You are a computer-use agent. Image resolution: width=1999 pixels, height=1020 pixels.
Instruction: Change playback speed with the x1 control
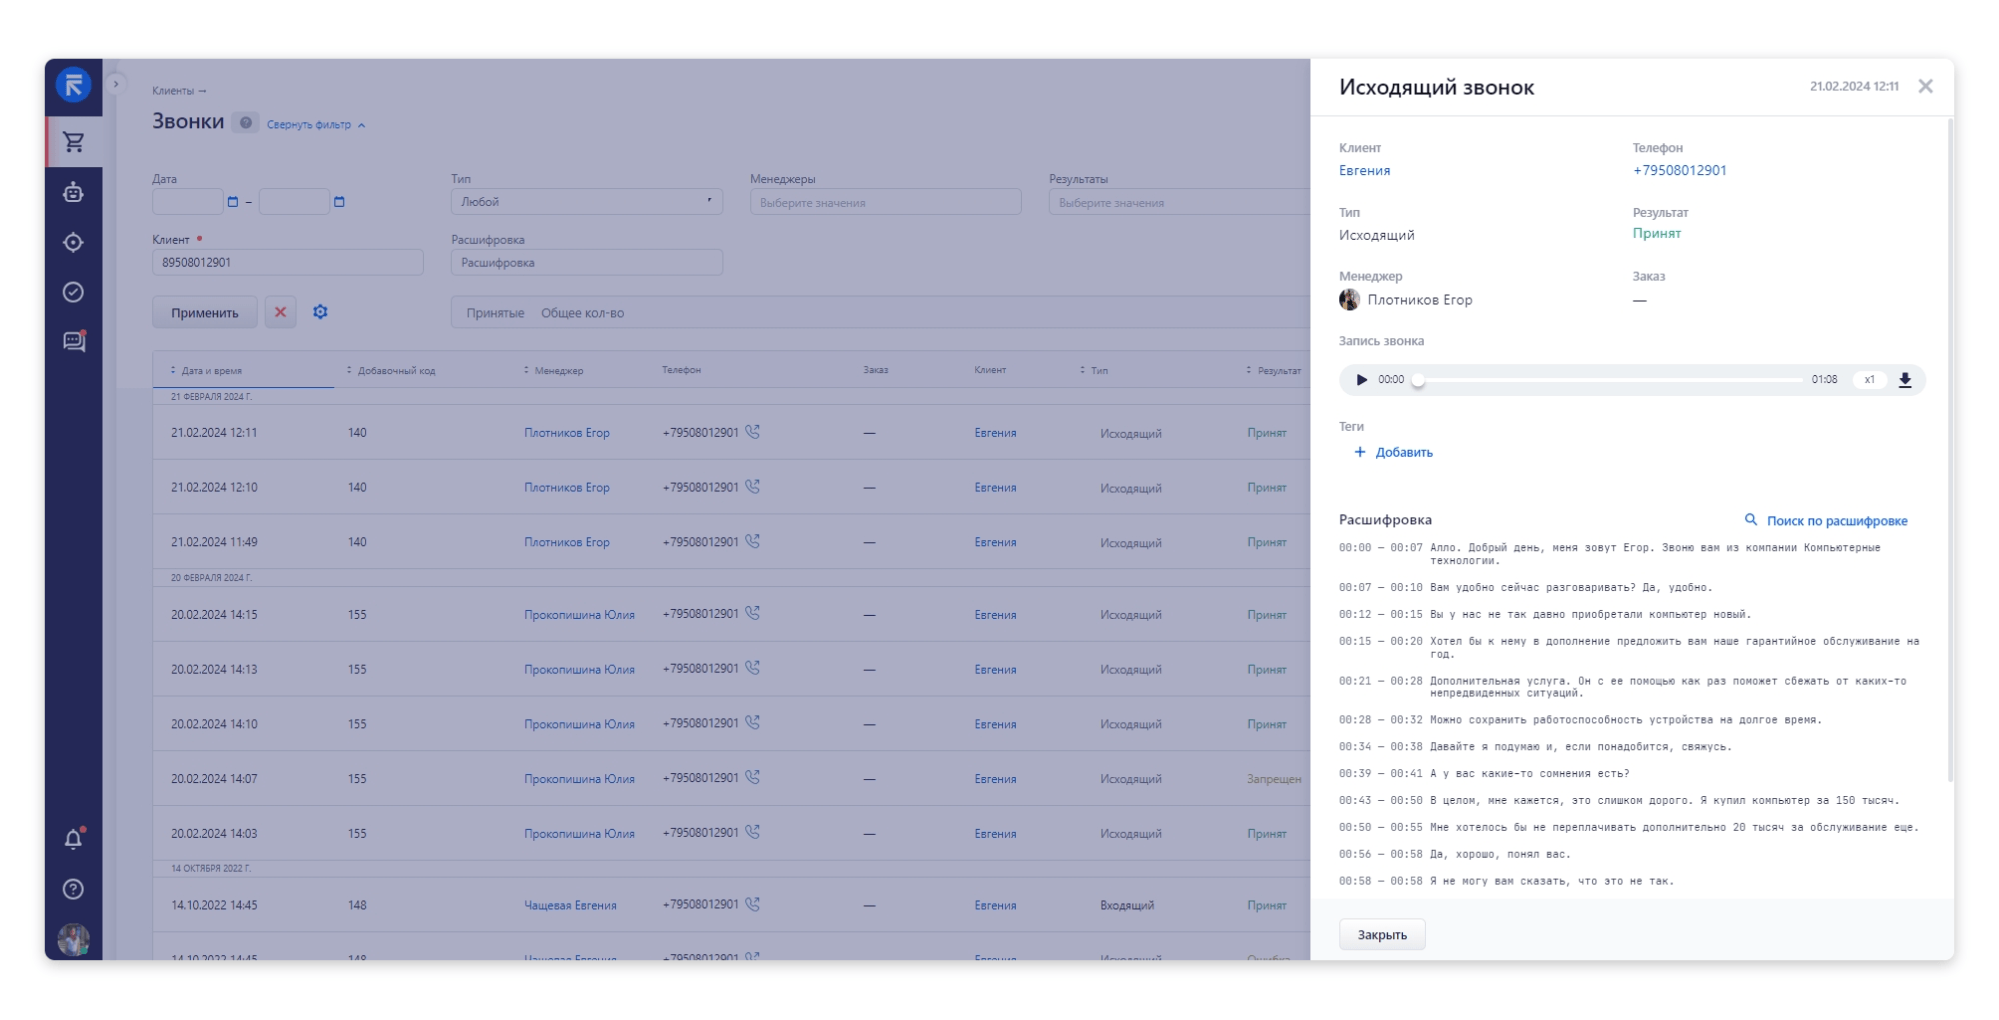pos(1868,379)
